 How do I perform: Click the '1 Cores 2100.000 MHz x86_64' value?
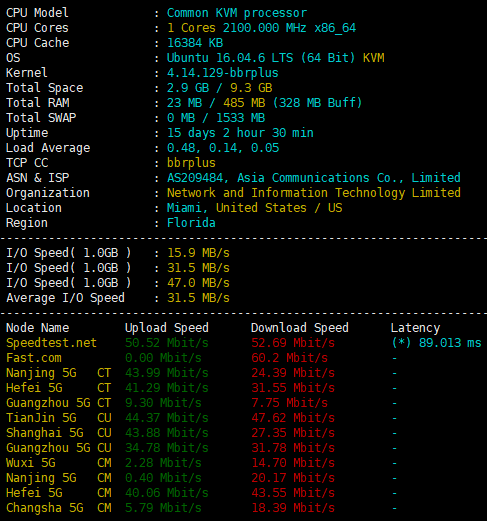coord(262,28)
